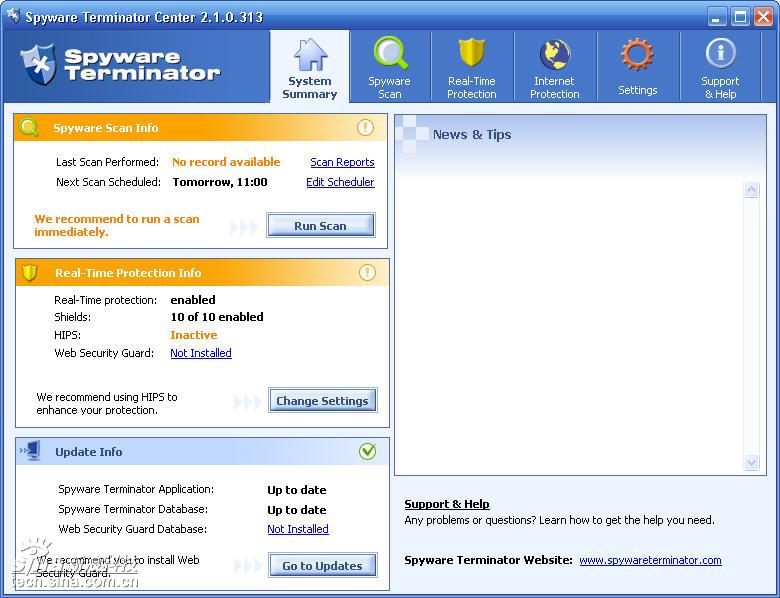The image size is (780, 598).
Task: Click the title bar application icon
Action: [13, 16]
